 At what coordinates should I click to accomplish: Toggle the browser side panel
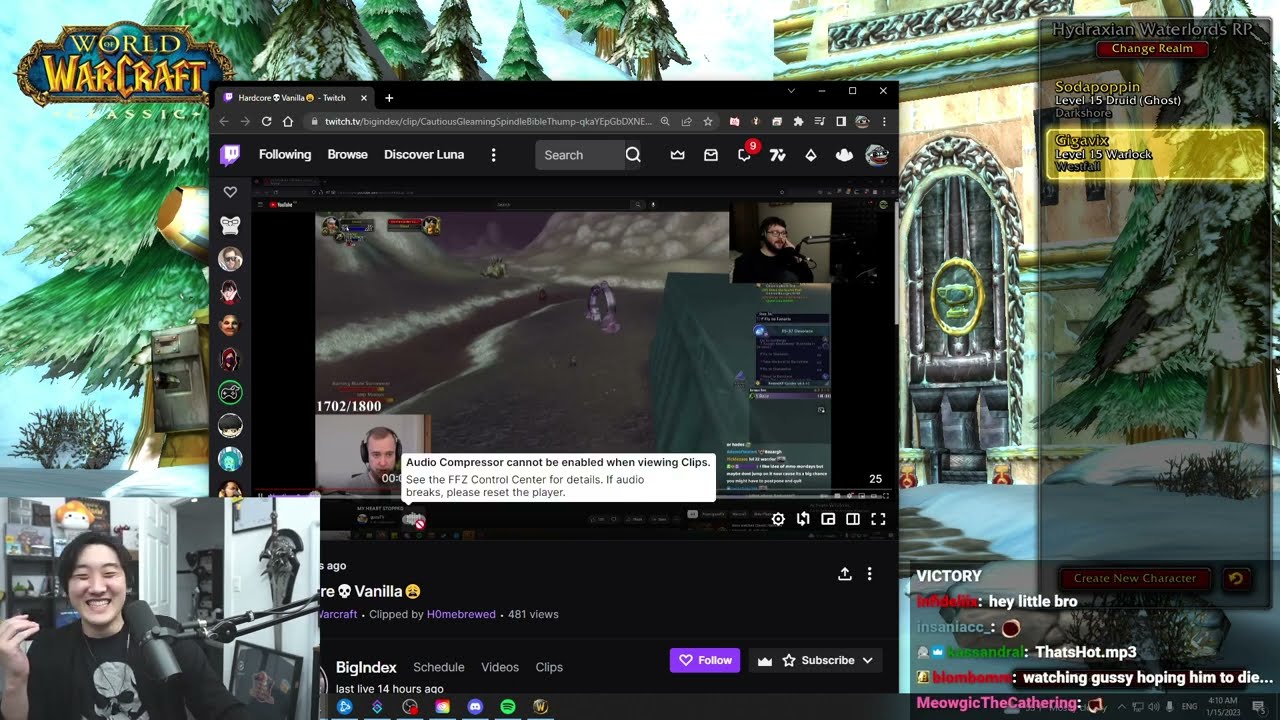coord(840,121)
